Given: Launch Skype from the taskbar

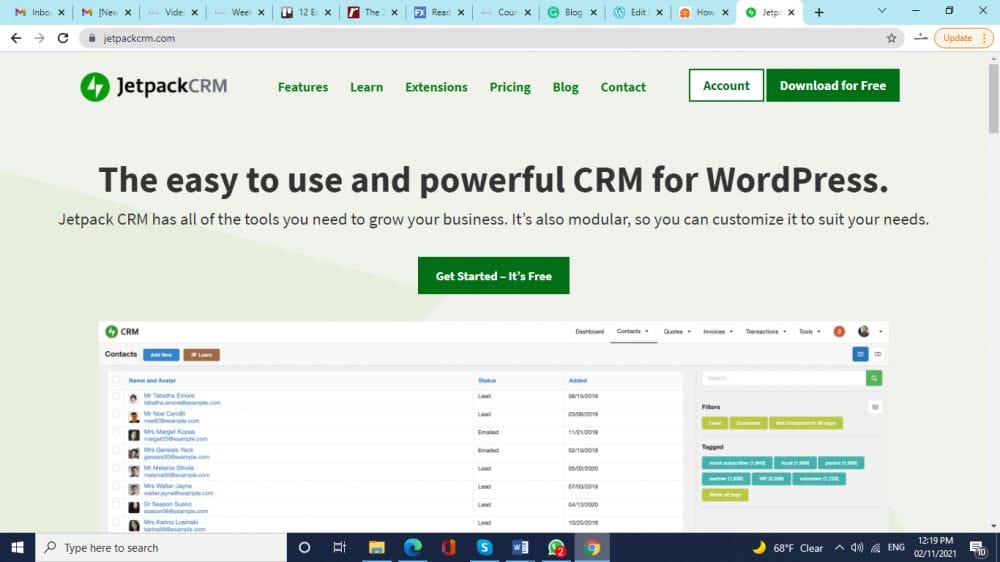Looking at the screenshot, I should pos(484,547).
